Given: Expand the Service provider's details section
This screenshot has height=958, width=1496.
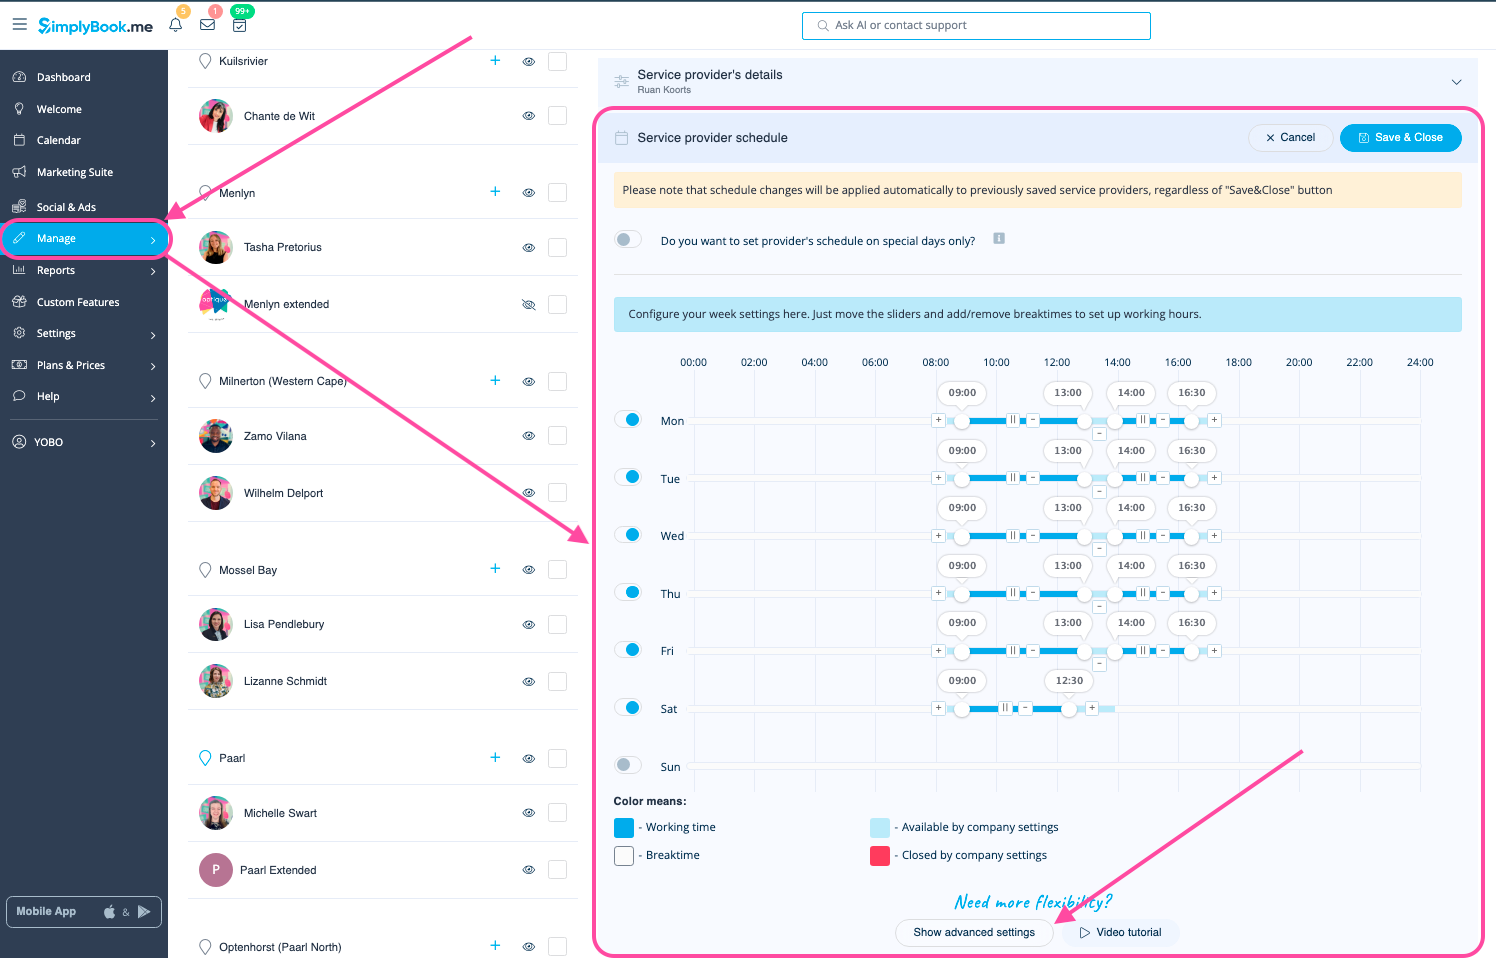Looking at the screenshot, I should click(1456, 82).
